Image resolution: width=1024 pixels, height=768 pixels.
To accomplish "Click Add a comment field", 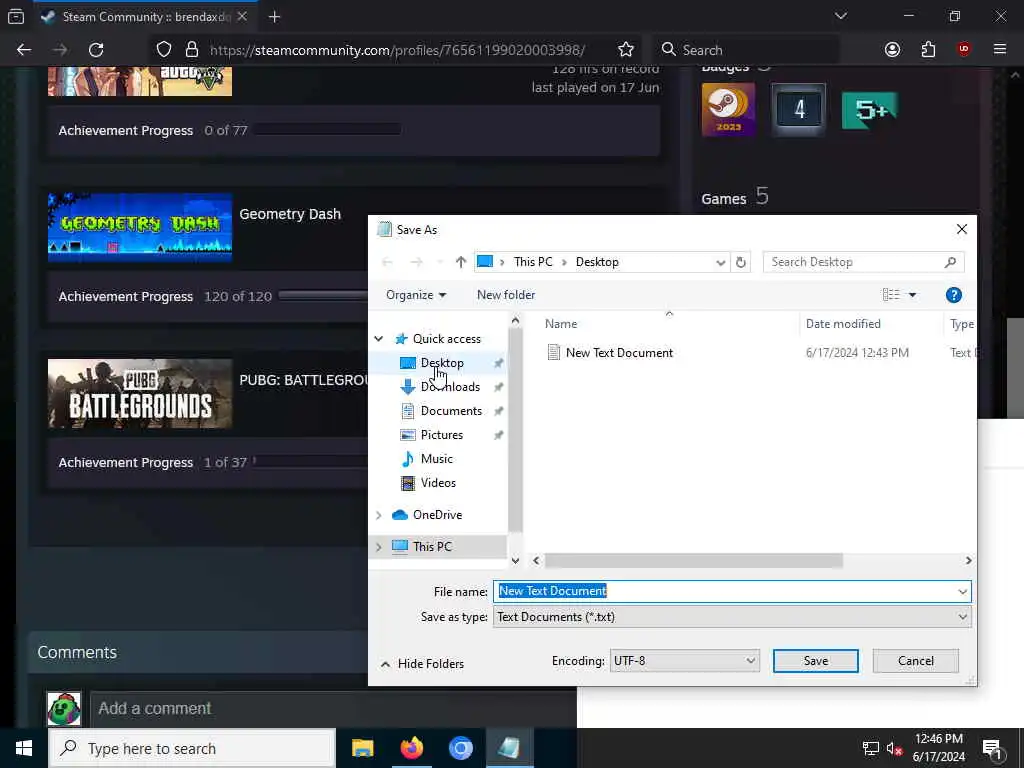I will click(x=333, y=709).
